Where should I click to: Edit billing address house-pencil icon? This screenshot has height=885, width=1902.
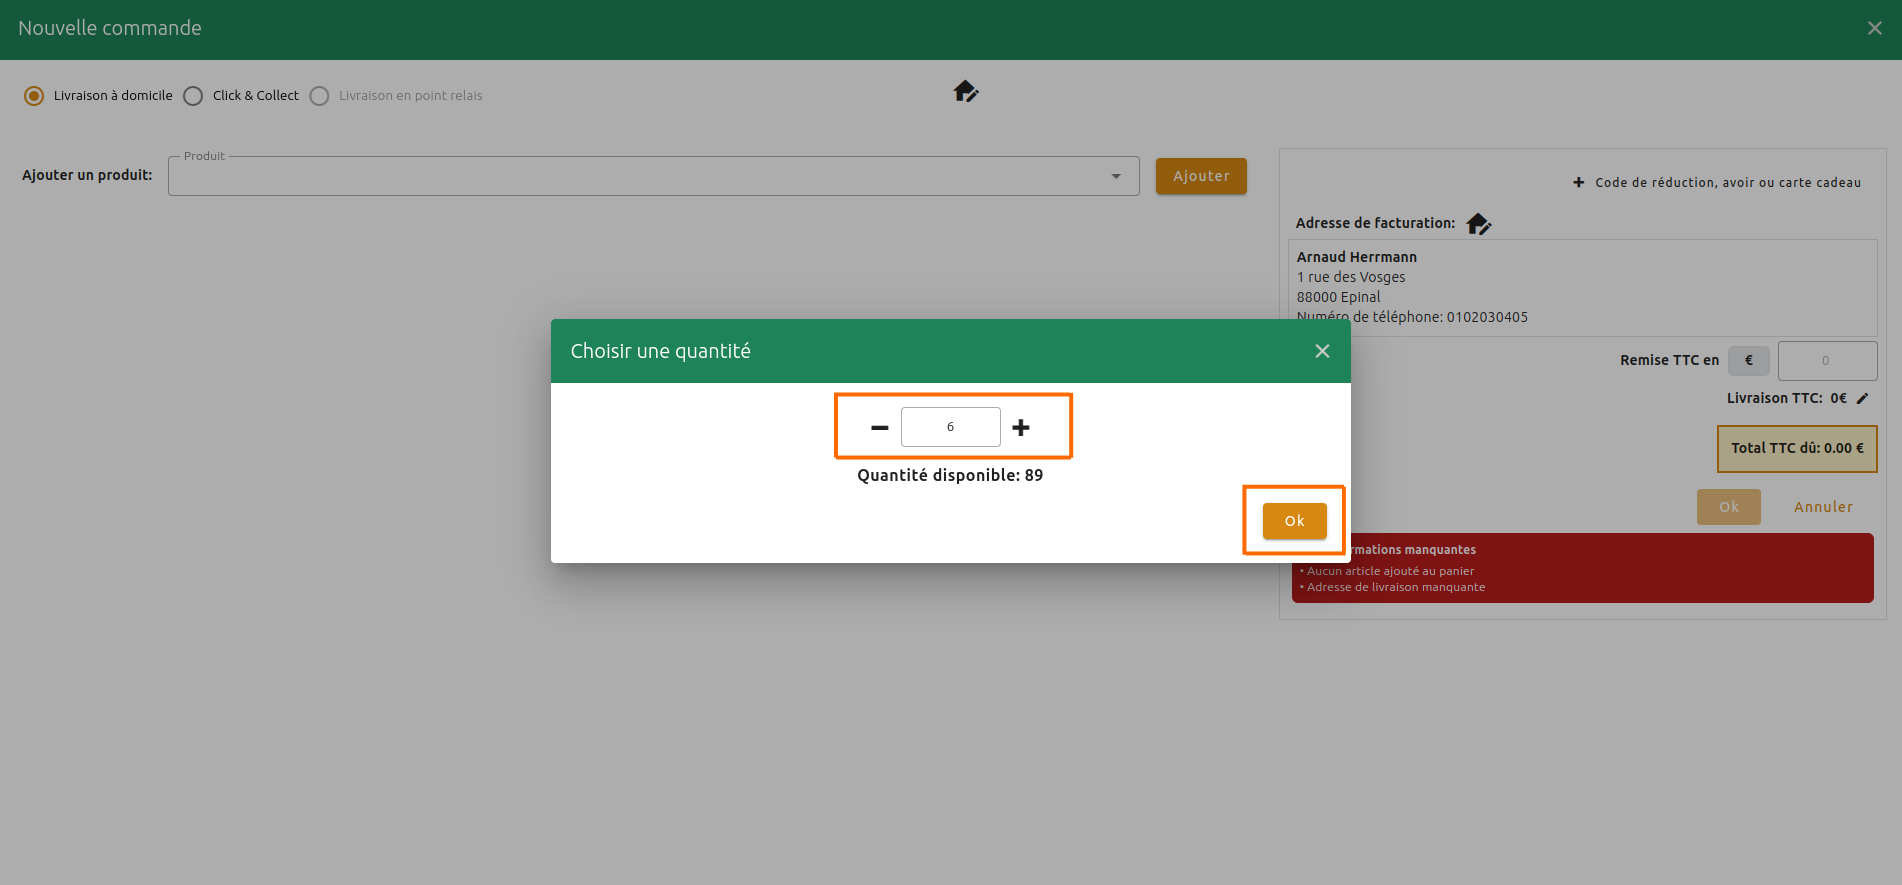click(1478, 224)
